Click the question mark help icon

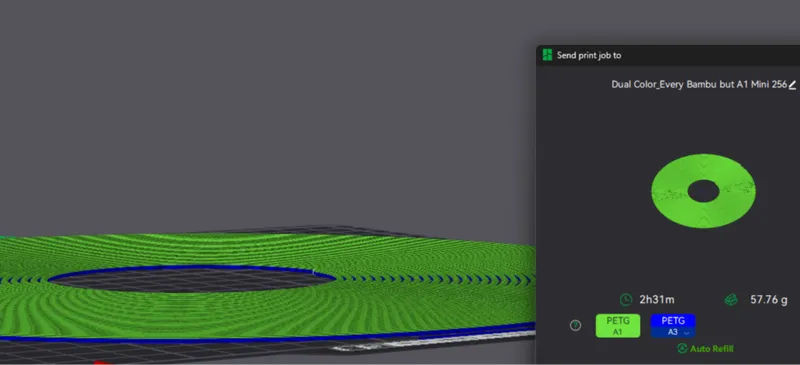(575, 326)
